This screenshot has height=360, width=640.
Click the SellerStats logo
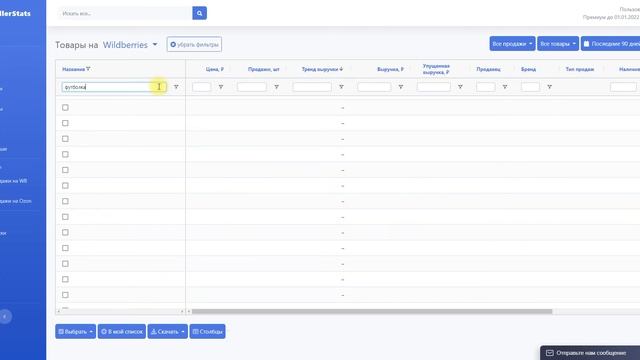[x=15, y=13]
